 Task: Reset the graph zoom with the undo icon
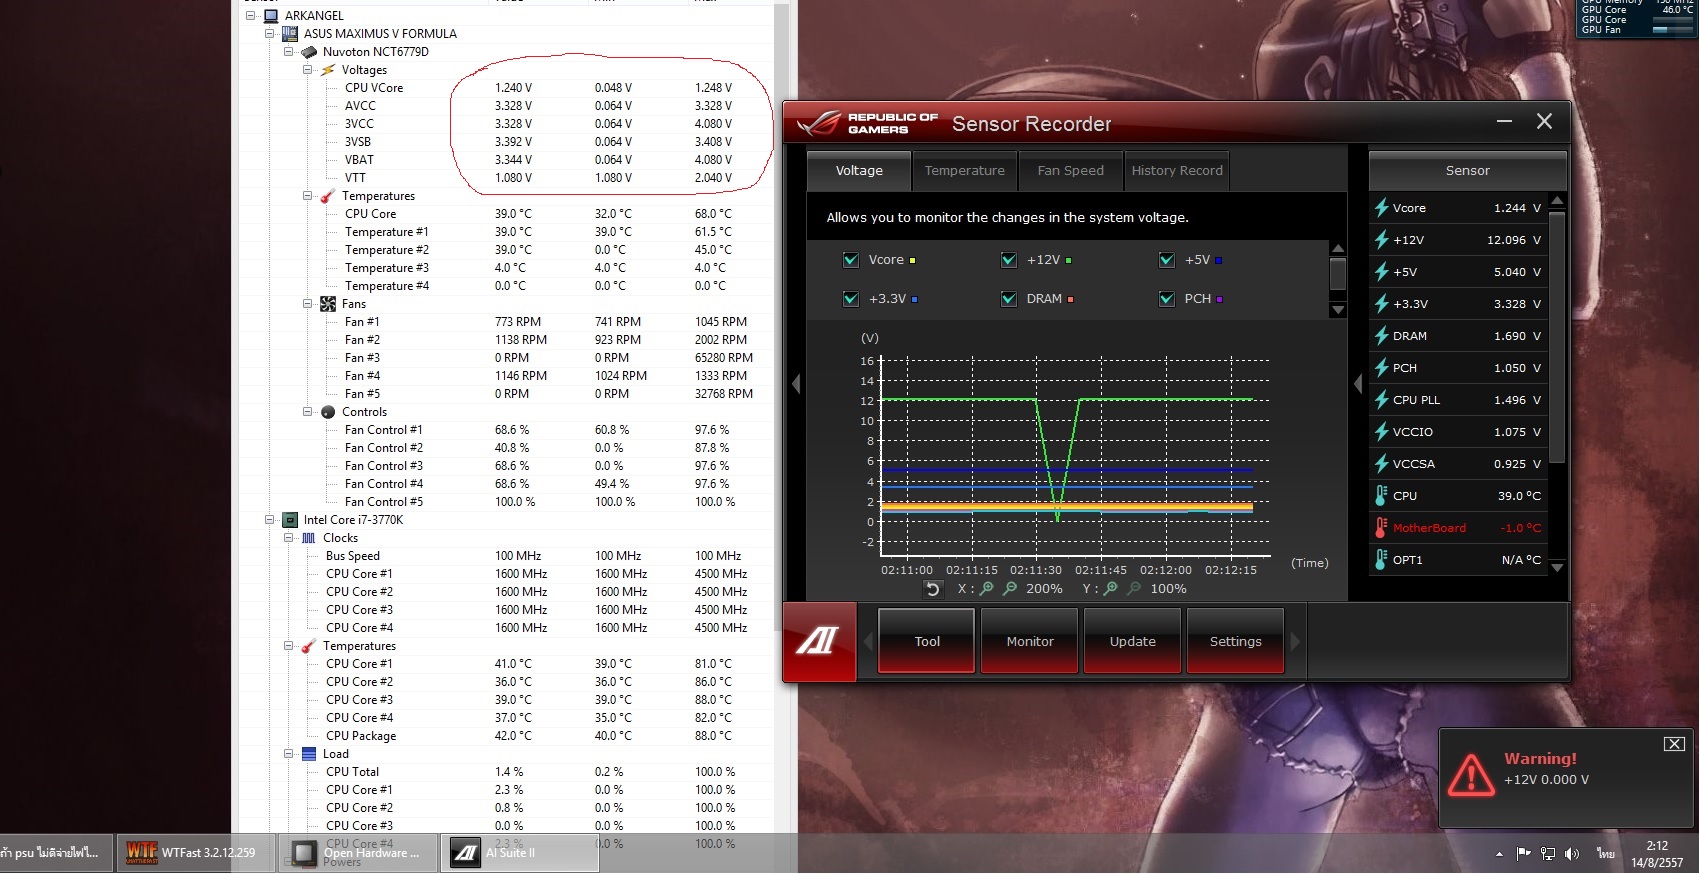[x=933, y=589]
